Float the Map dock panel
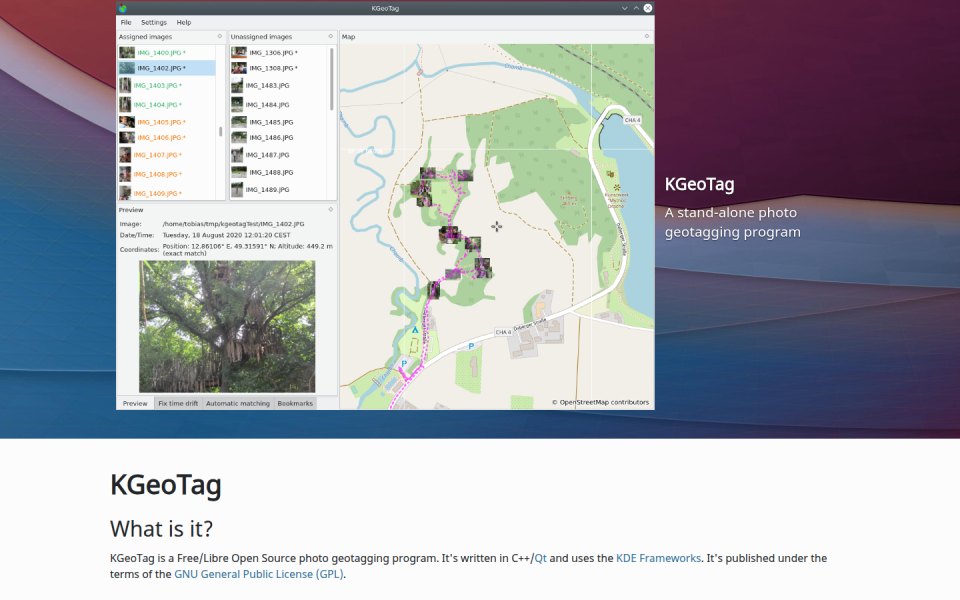 [647, 37]
